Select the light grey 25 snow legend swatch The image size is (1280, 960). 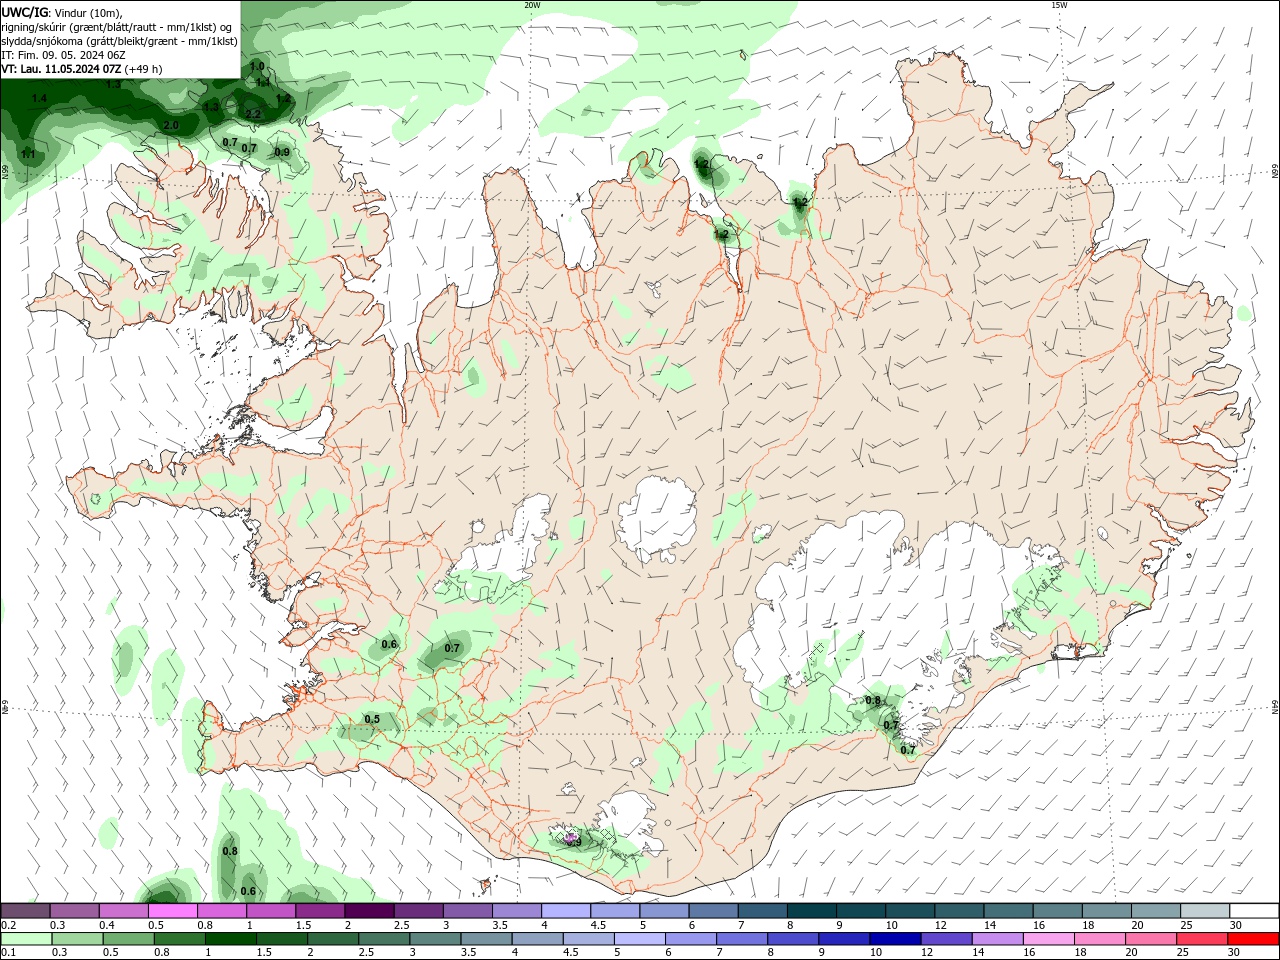1204,911
